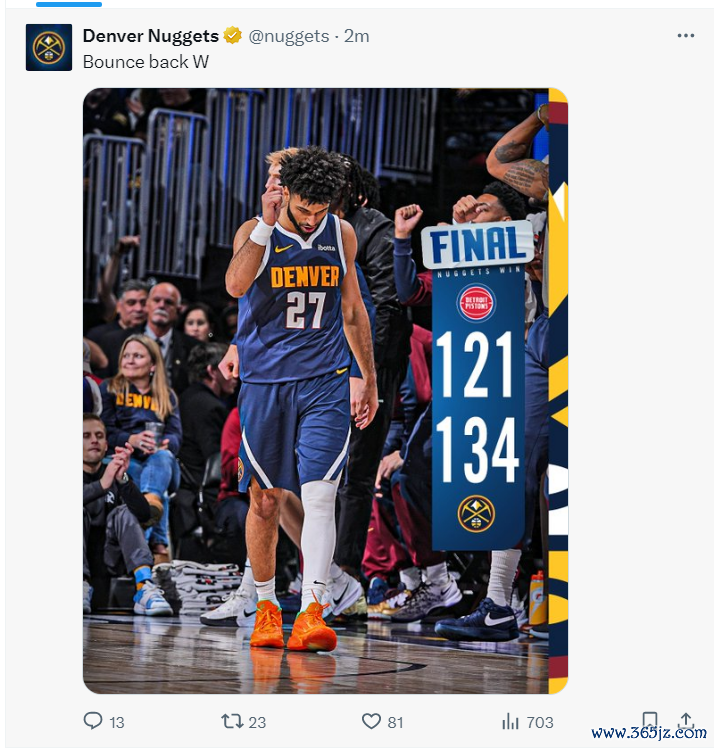Click the view count 703

pyautogui.click(x=540, y=722)
